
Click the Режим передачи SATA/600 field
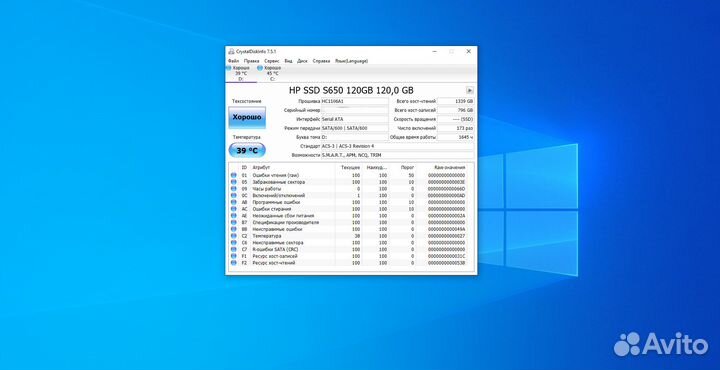pos(354,128)
